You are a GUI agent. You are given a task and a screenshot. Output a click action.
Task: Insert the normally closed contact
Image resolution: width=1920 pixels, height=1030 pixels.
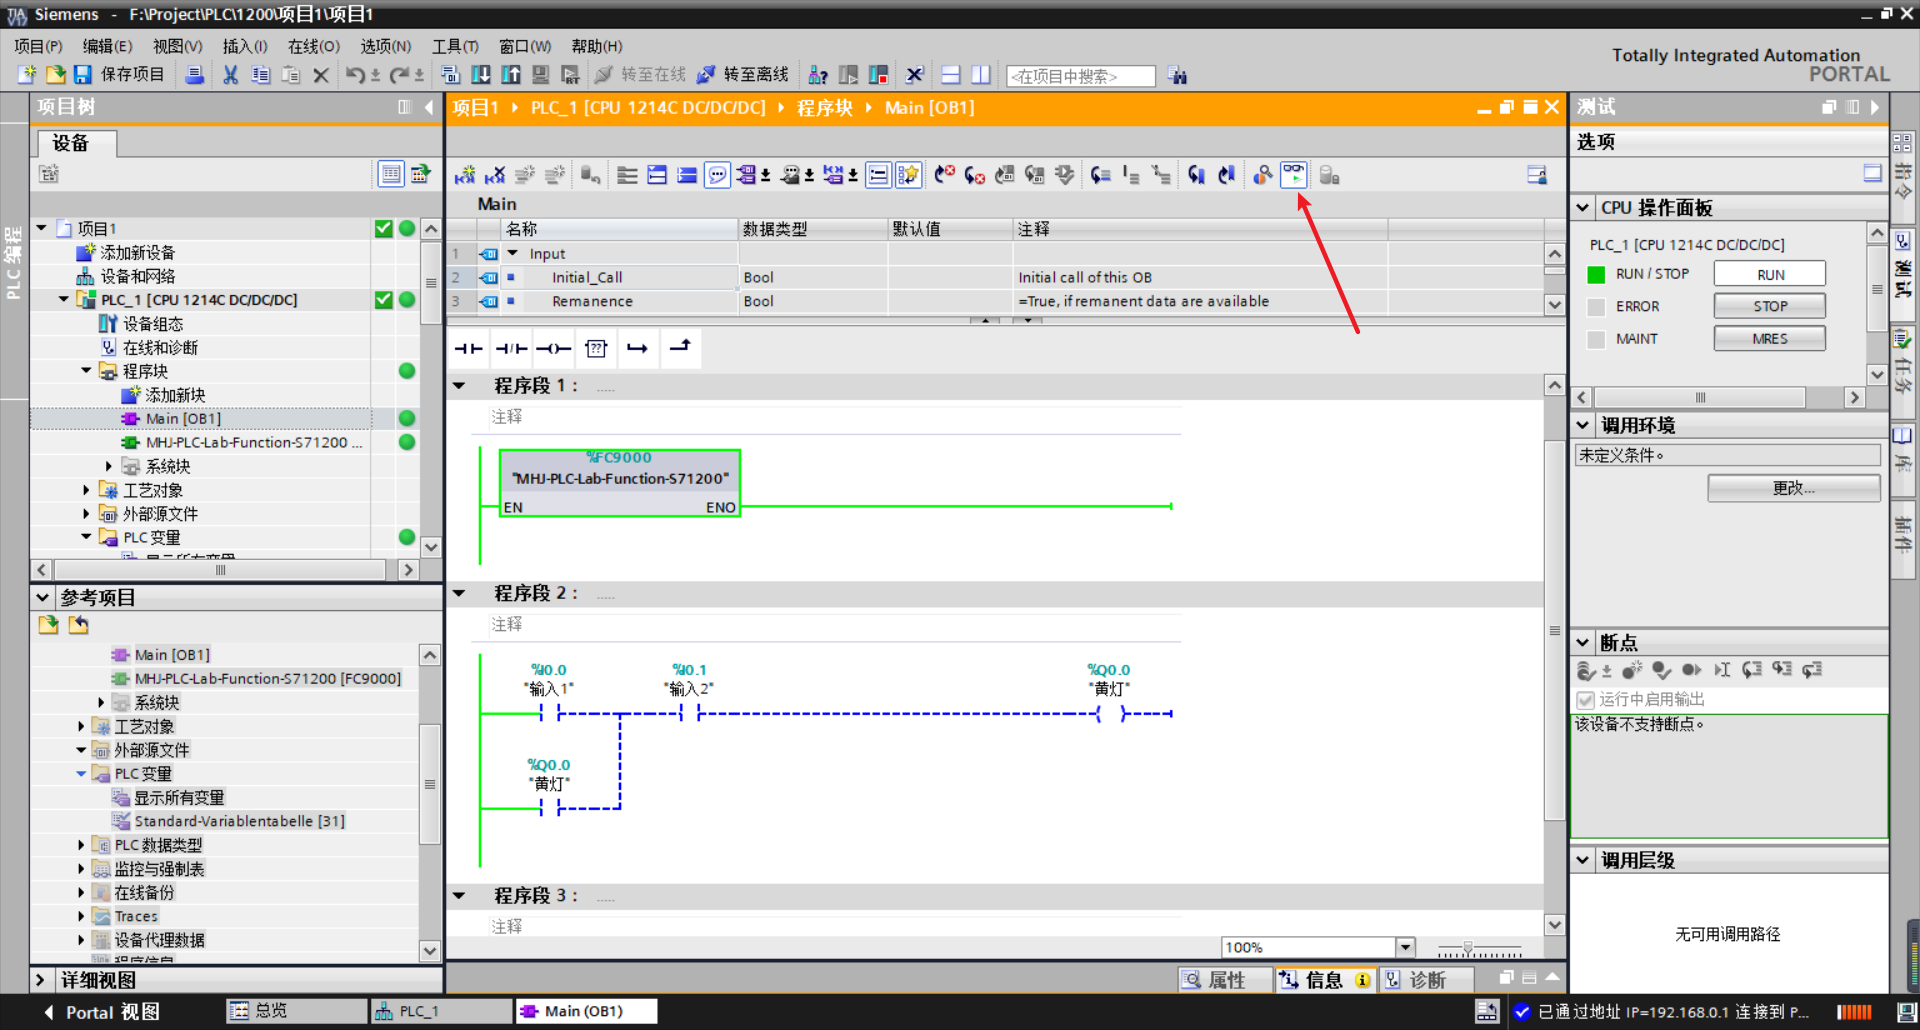pyautogui.click(x=510, y=348)
